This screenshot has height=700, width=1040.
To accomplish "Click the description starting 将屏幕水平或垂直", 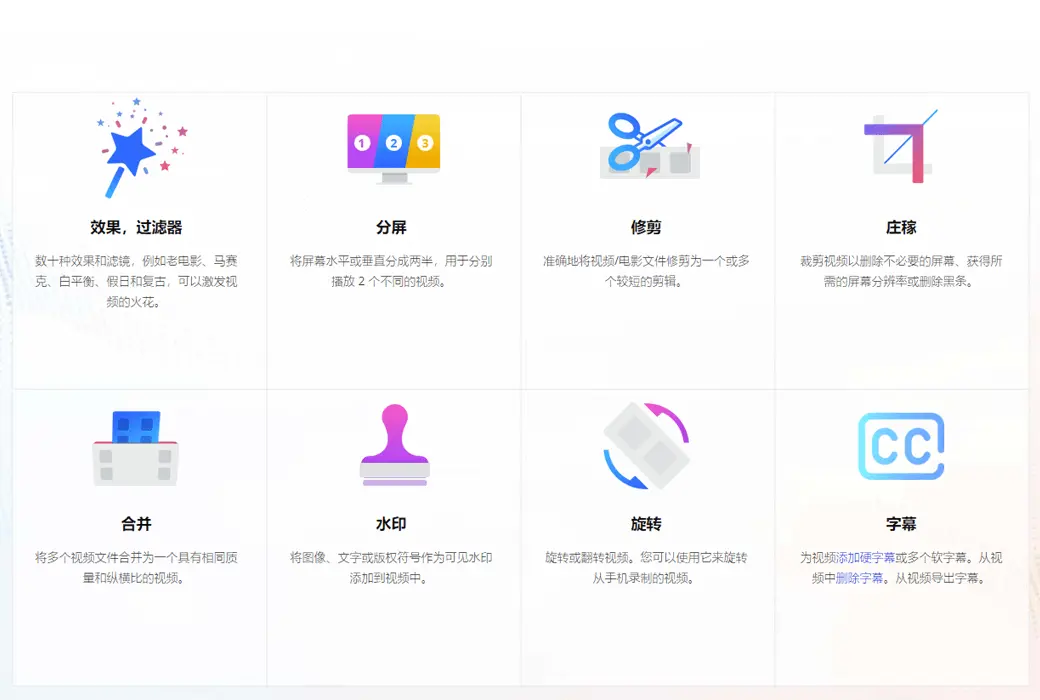I will (391, 271).
